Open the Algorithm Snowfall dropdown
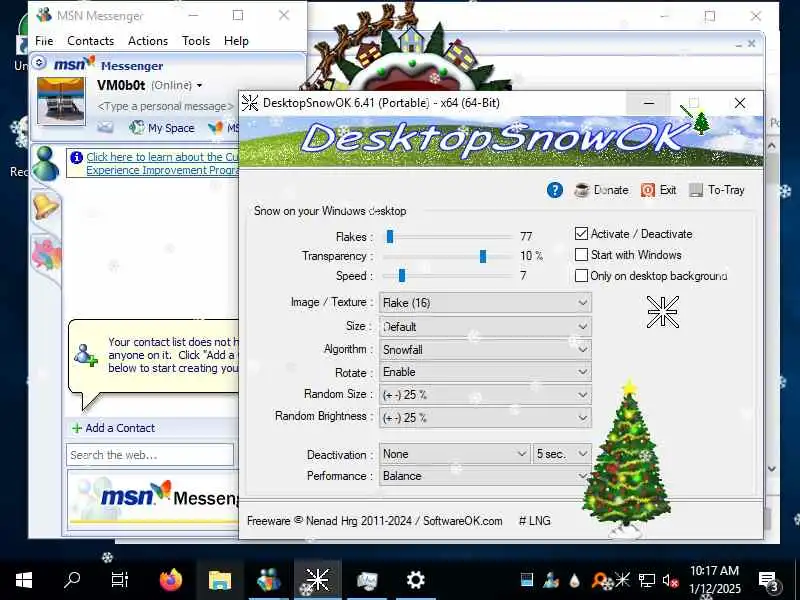Viewport: 800px width, 600px height. (485, 349)
